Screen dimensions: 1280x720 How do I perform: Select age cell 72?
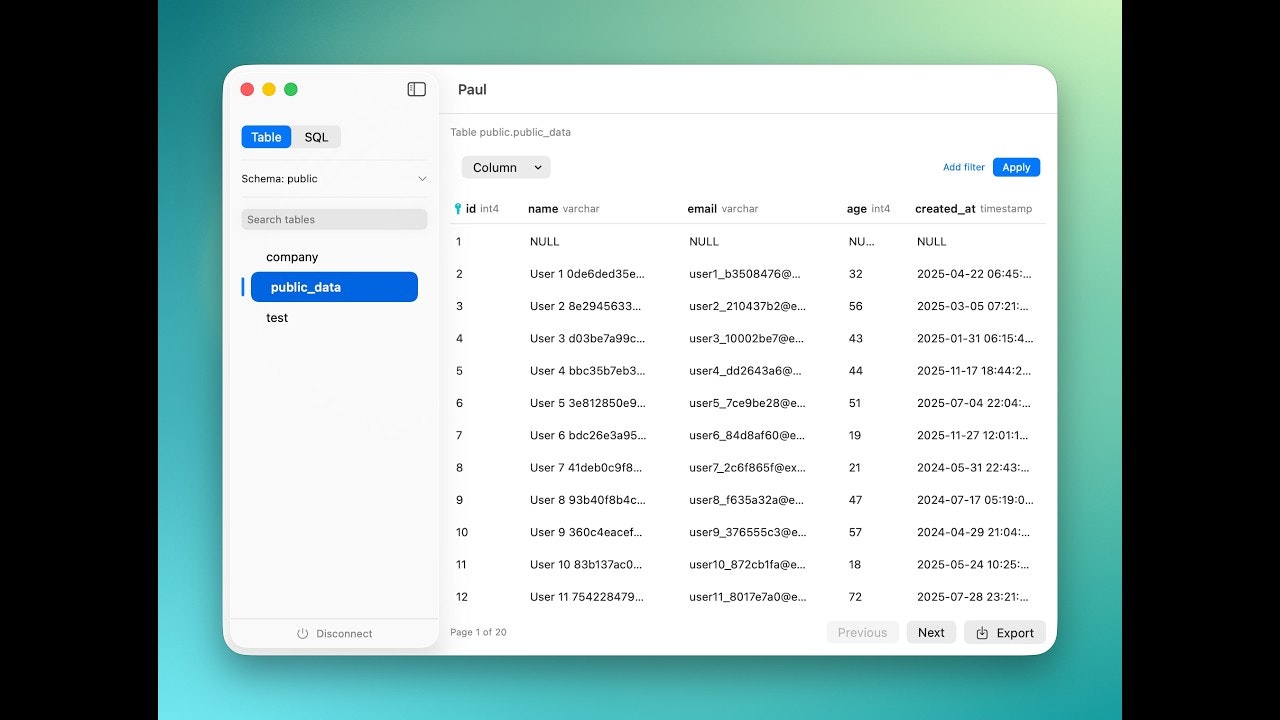[x=855, y=597]
